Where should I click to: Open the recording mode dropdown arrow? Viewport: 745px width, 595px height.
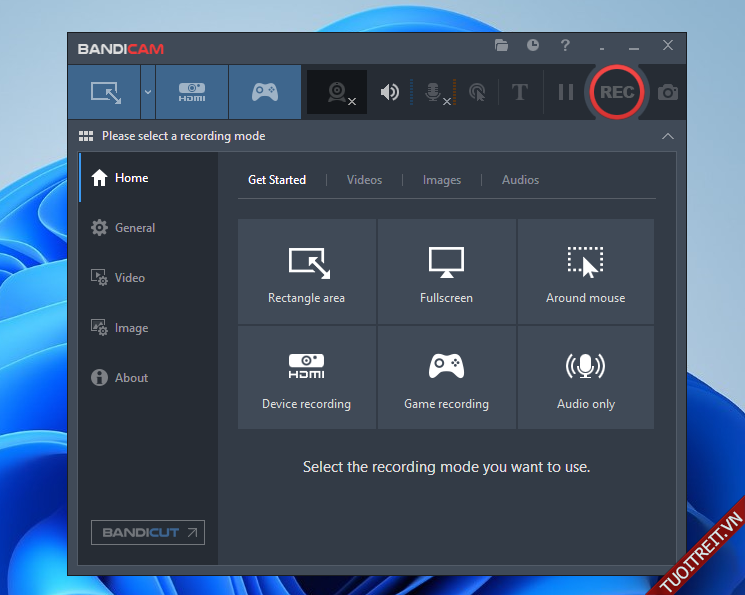coord(148,92)
